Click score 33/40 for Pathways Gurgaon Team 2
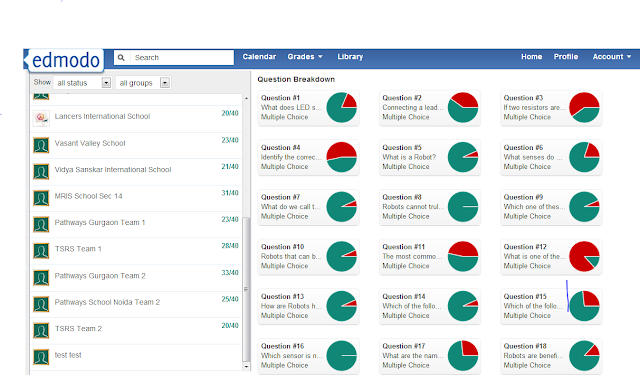This screenshot has height=375, width=640. point(230,273)
